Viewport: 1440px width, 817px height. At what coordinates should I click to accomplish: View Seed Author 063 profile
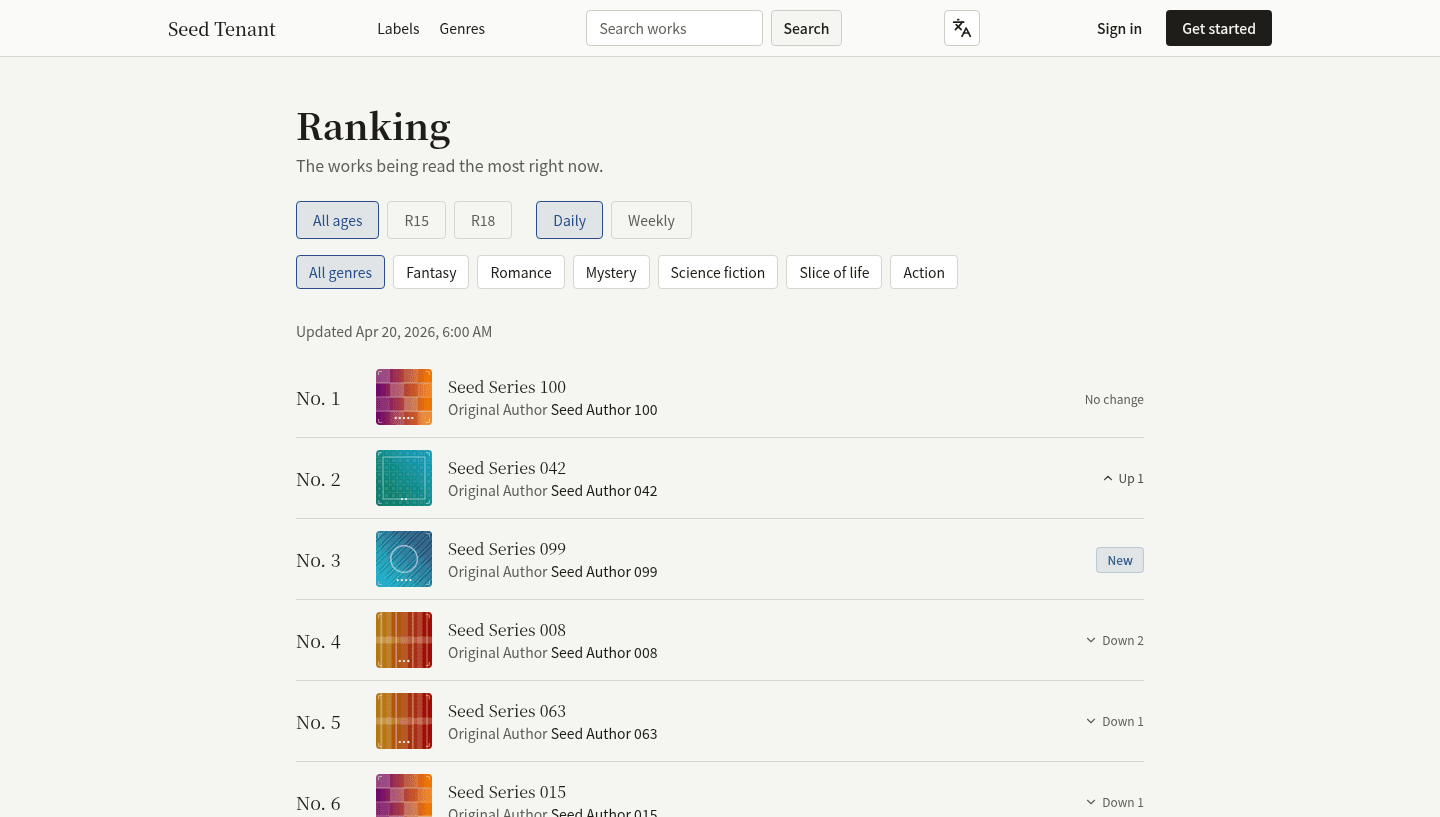tap(604, 734)
